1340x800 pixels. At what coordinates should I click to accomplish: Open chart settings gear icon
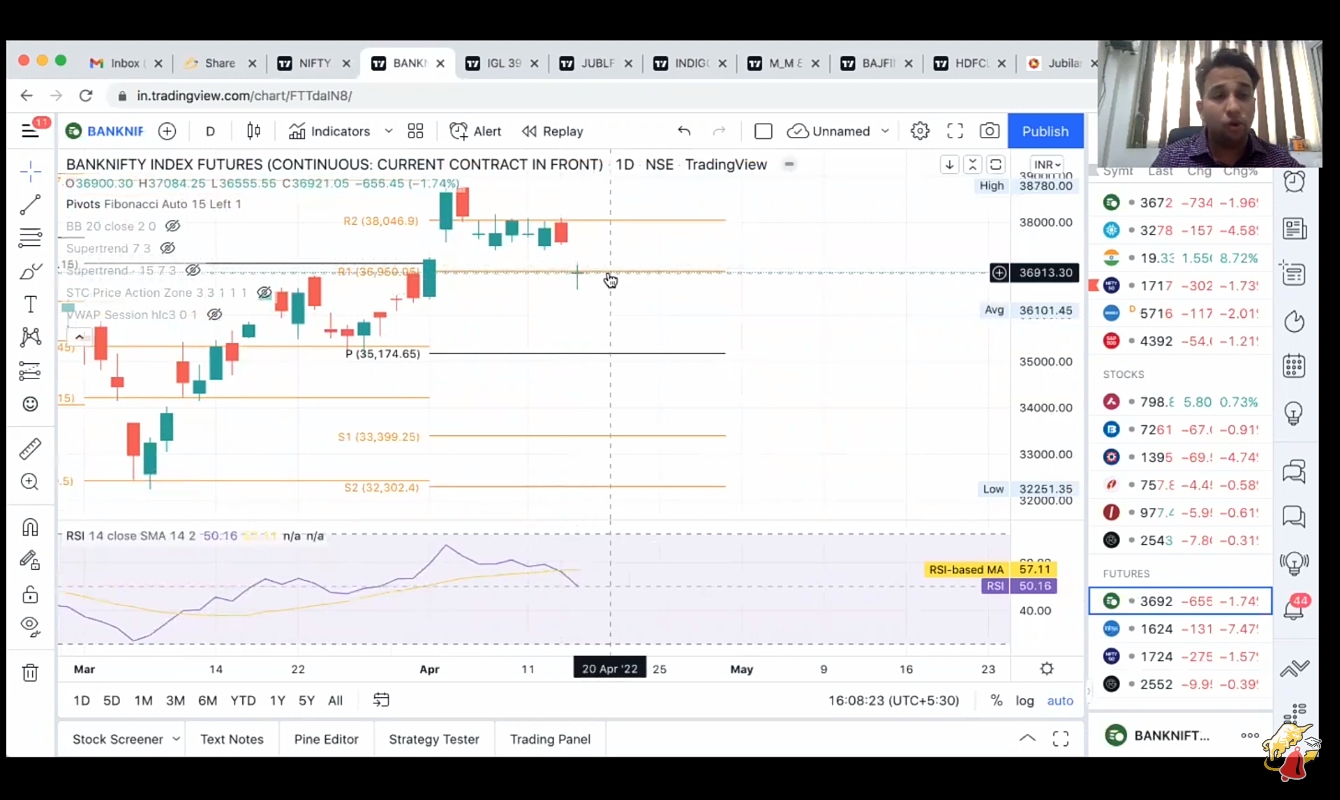pos(920,131)
